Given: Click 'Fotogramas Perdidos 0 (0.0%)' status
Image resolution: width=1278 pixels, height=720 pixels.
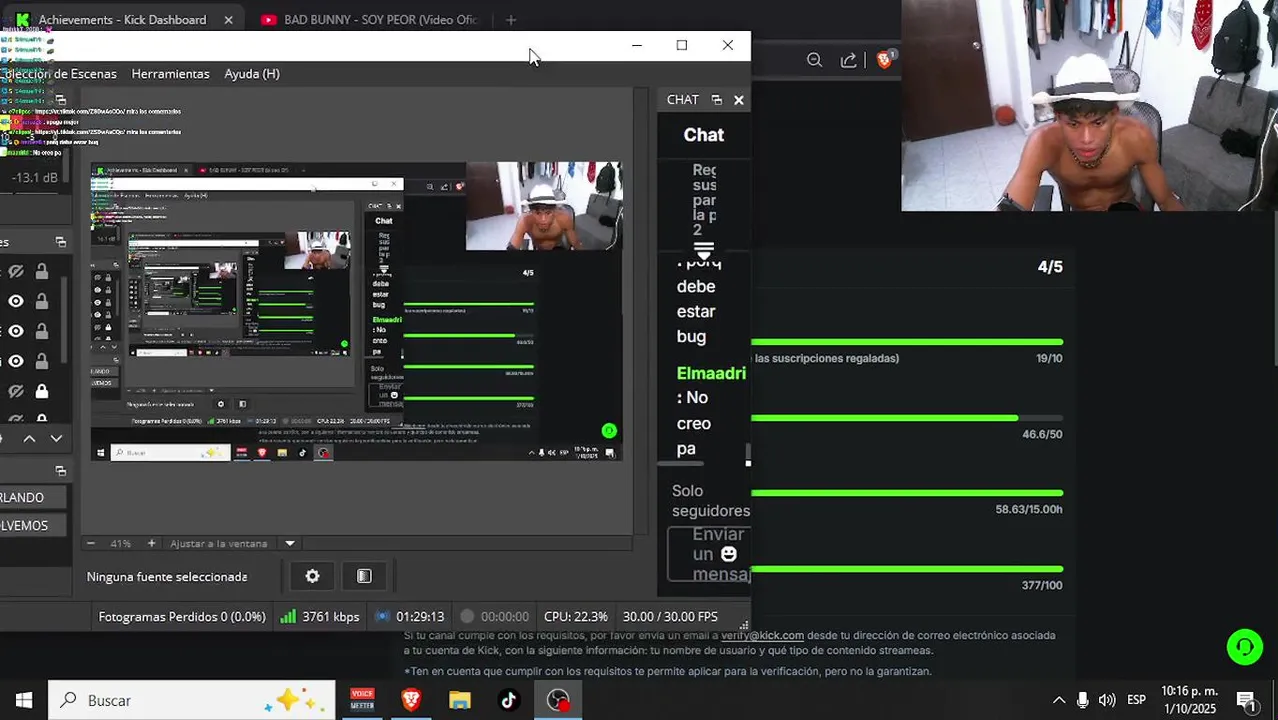Looking at the screenshot, I should [x=182, y=617].
